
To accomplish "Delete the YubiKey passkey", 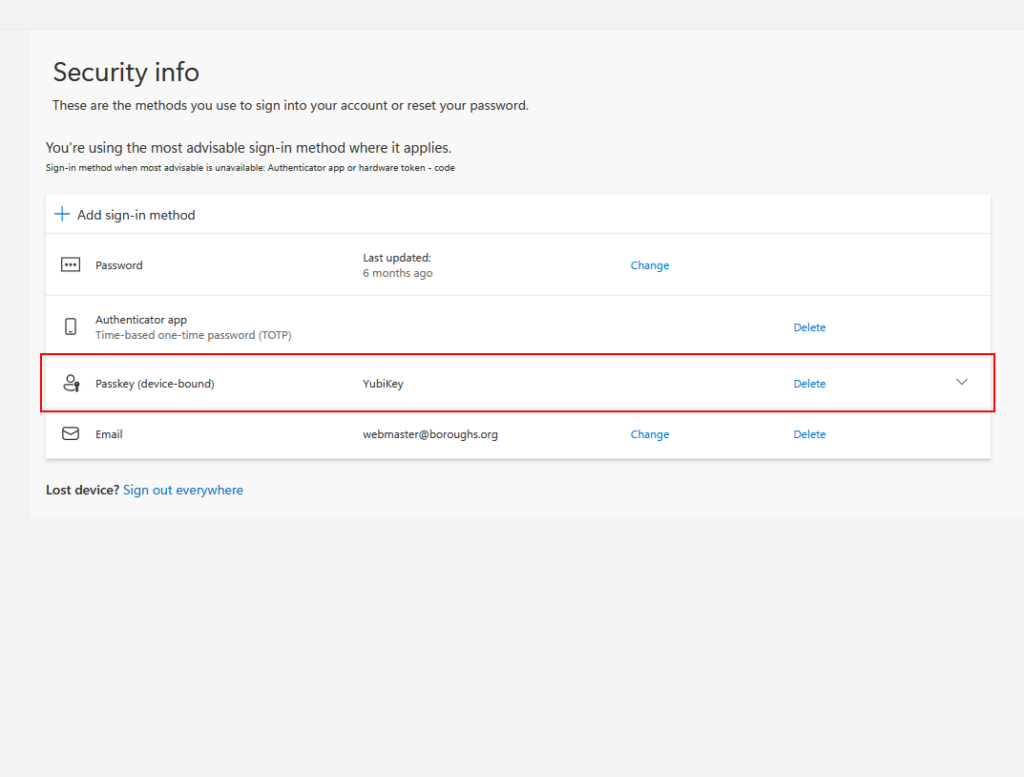I will point(809,383).
